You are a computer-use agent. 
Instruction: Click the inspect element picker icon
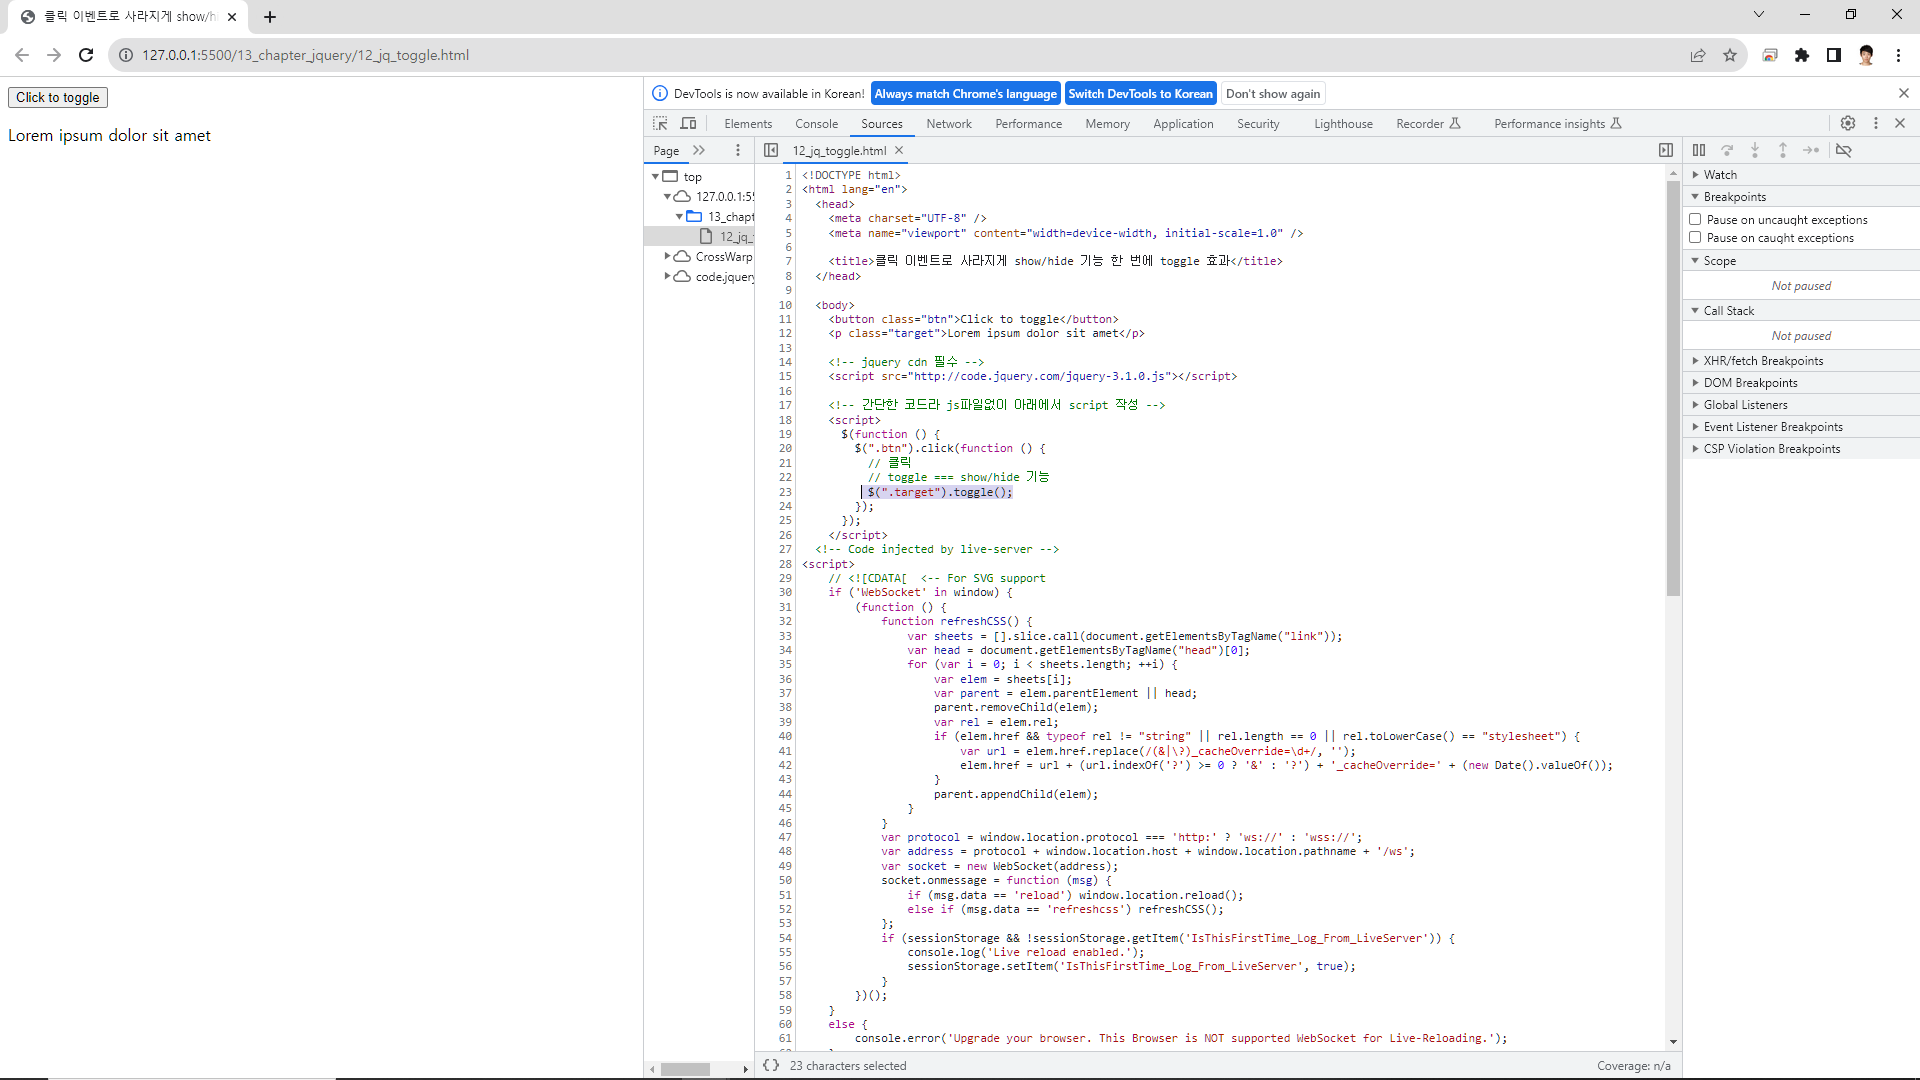(x=660, y=123)
